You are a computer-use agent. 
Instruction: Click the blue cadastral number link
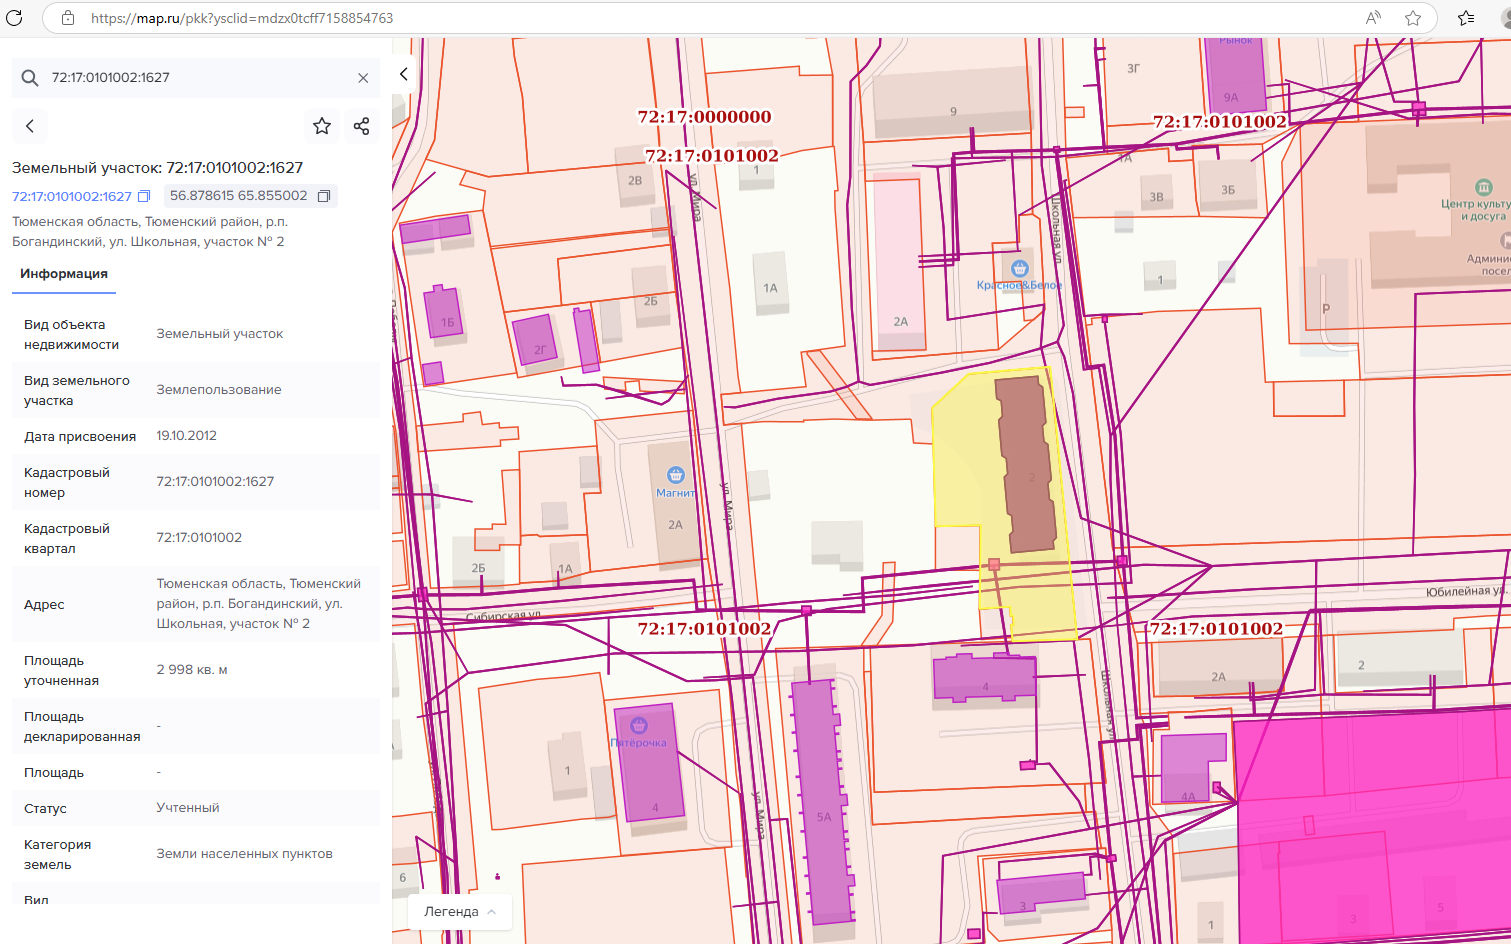point(72,196)
